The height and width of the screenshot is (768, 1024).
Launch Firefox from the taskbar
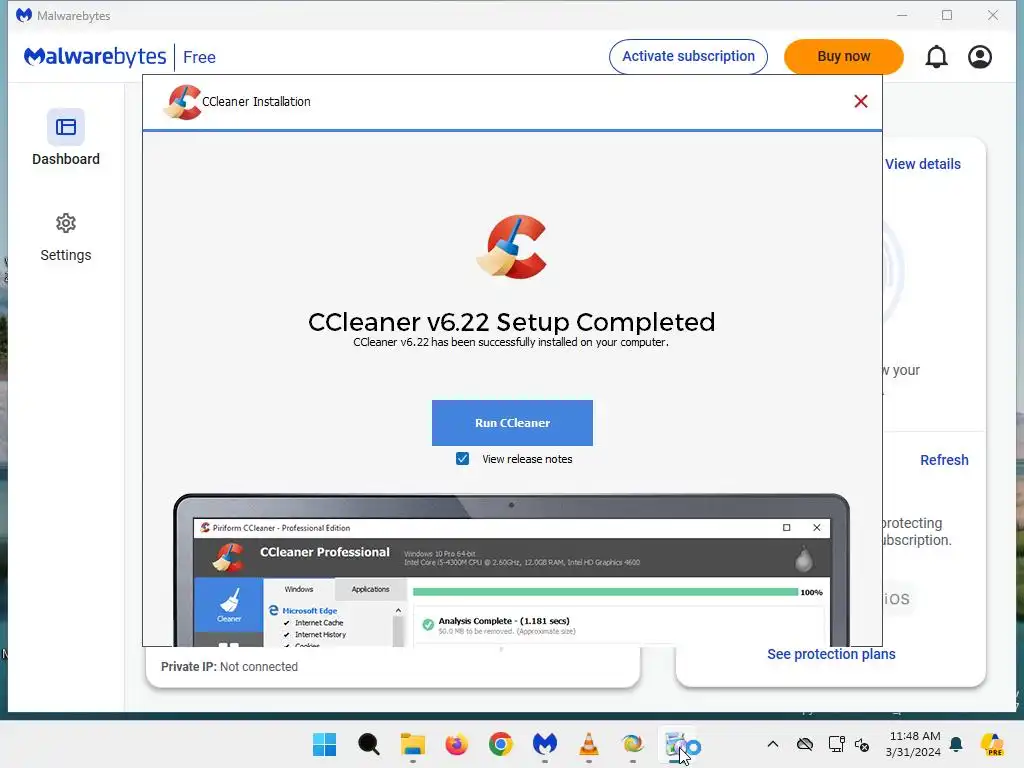click(456, 744)
